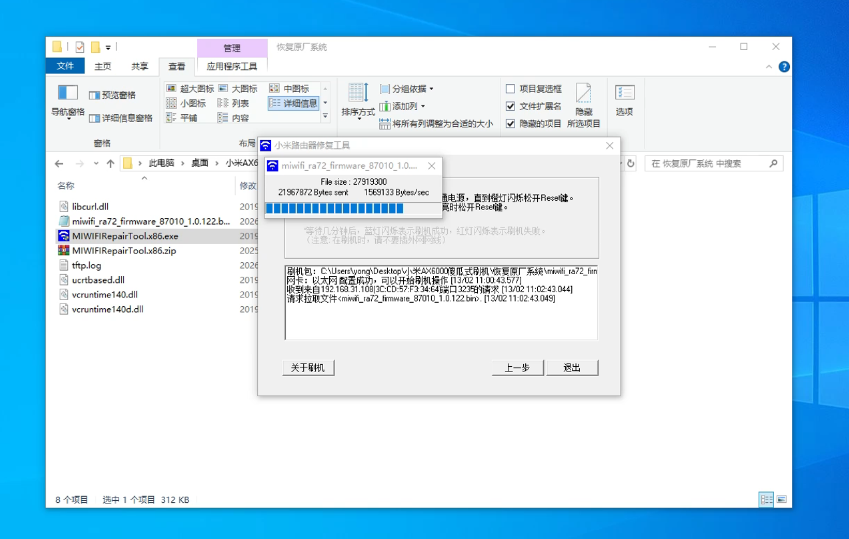
Task: Click the folder search box
Action: click(714, 164)
